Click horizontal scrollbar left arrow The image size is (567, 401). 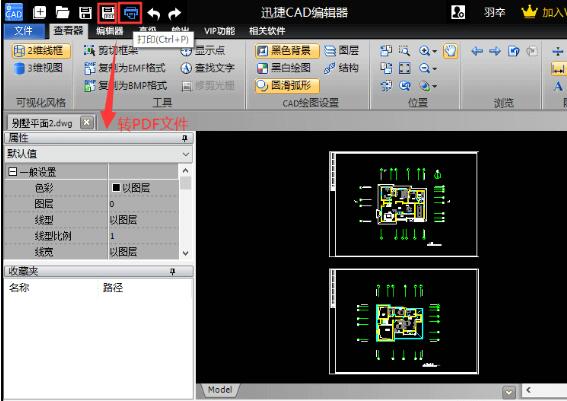pyautogui.click(x=529, y=390)
